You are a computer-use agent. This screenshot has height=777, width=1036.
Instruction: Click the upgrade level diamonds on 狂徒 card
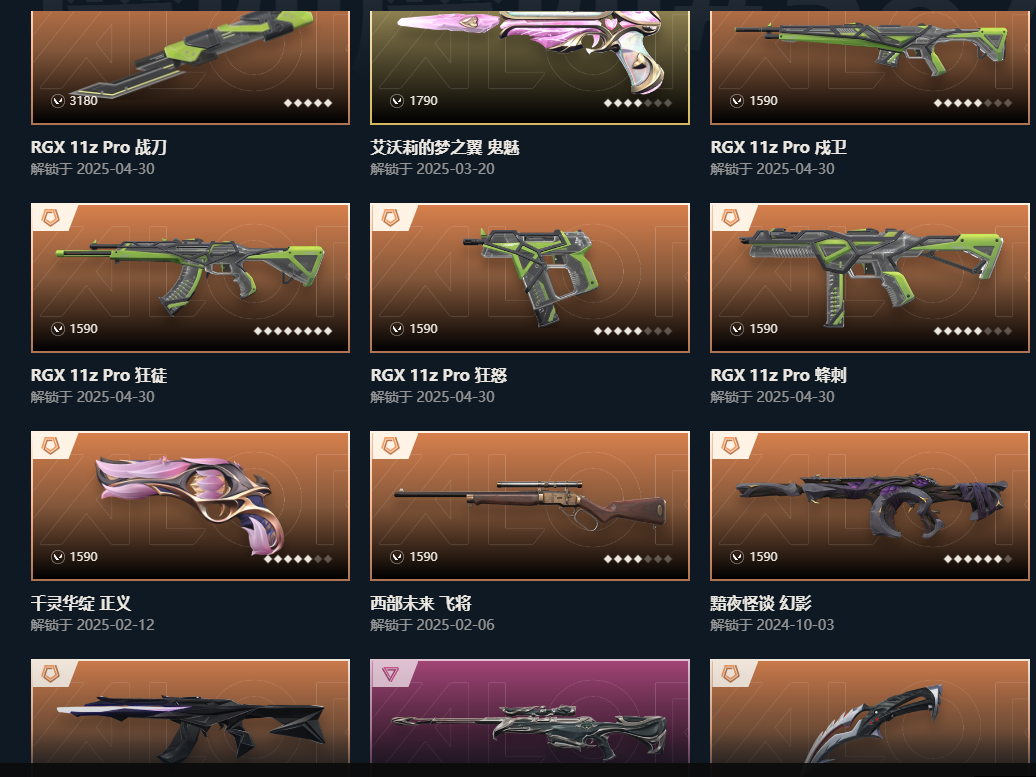pos(293,330)
